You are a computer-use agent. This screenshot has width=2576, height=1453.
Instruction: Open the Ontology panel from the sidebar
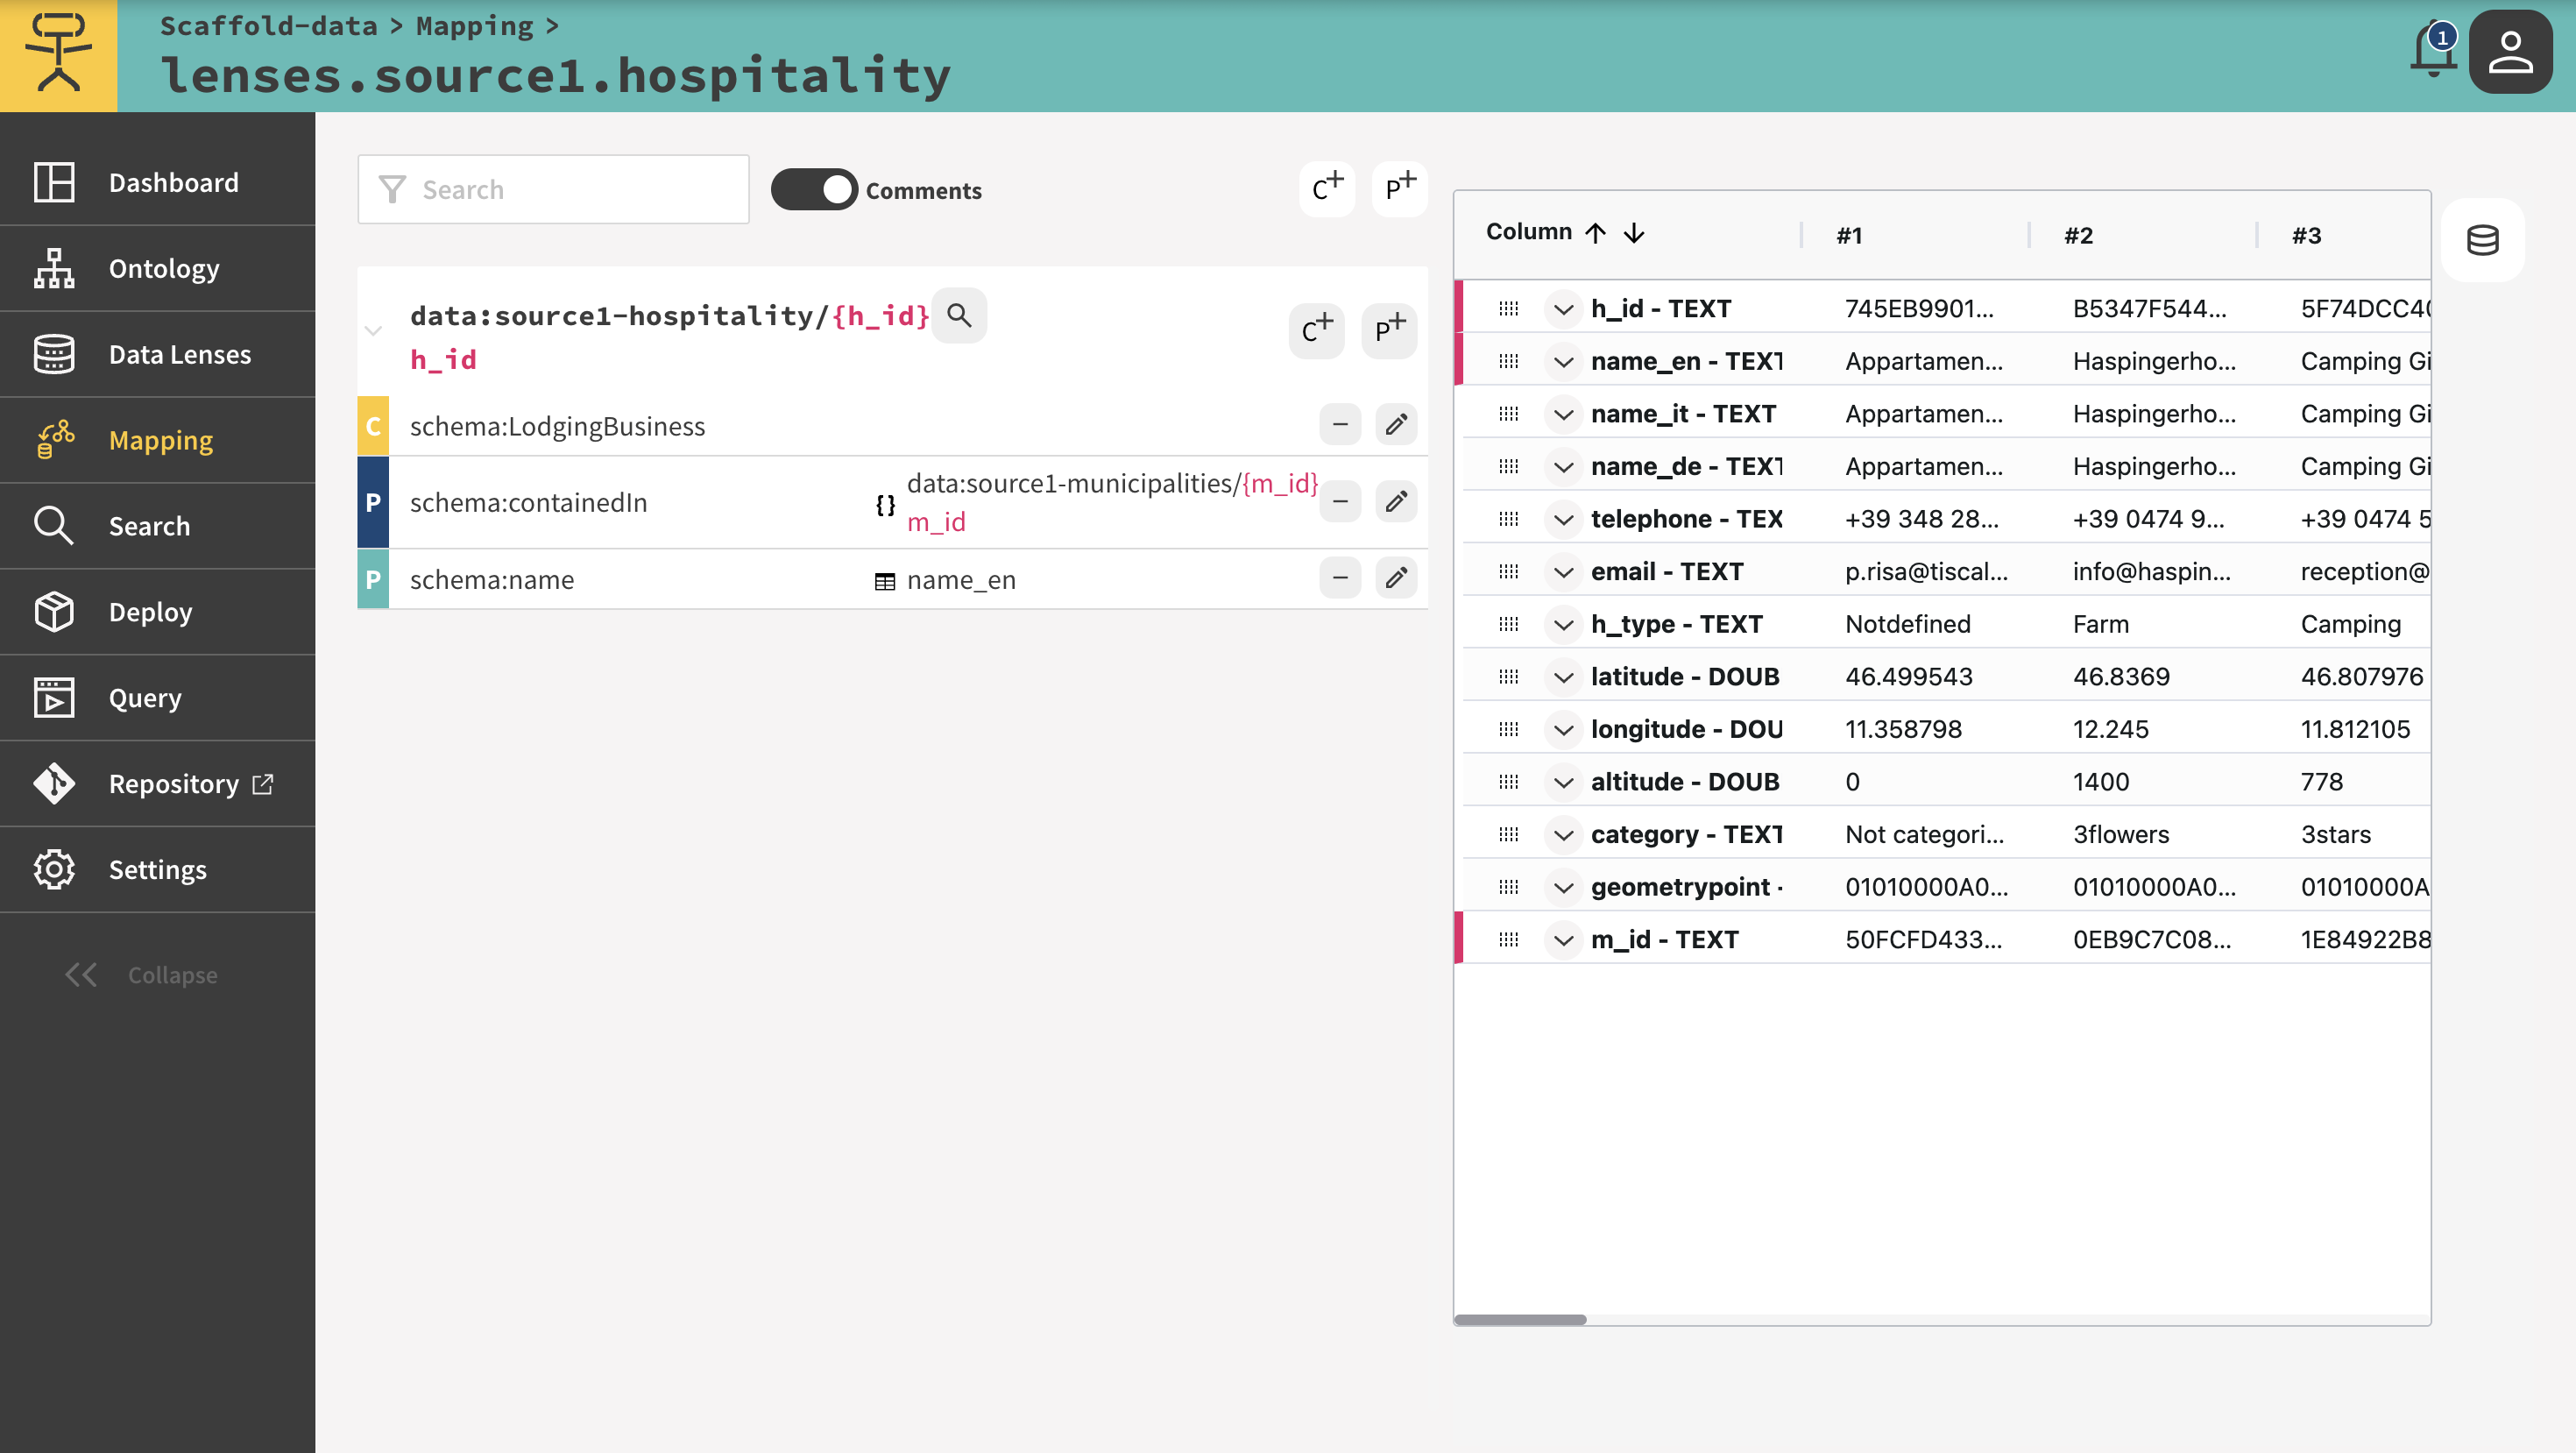(163, 268)
